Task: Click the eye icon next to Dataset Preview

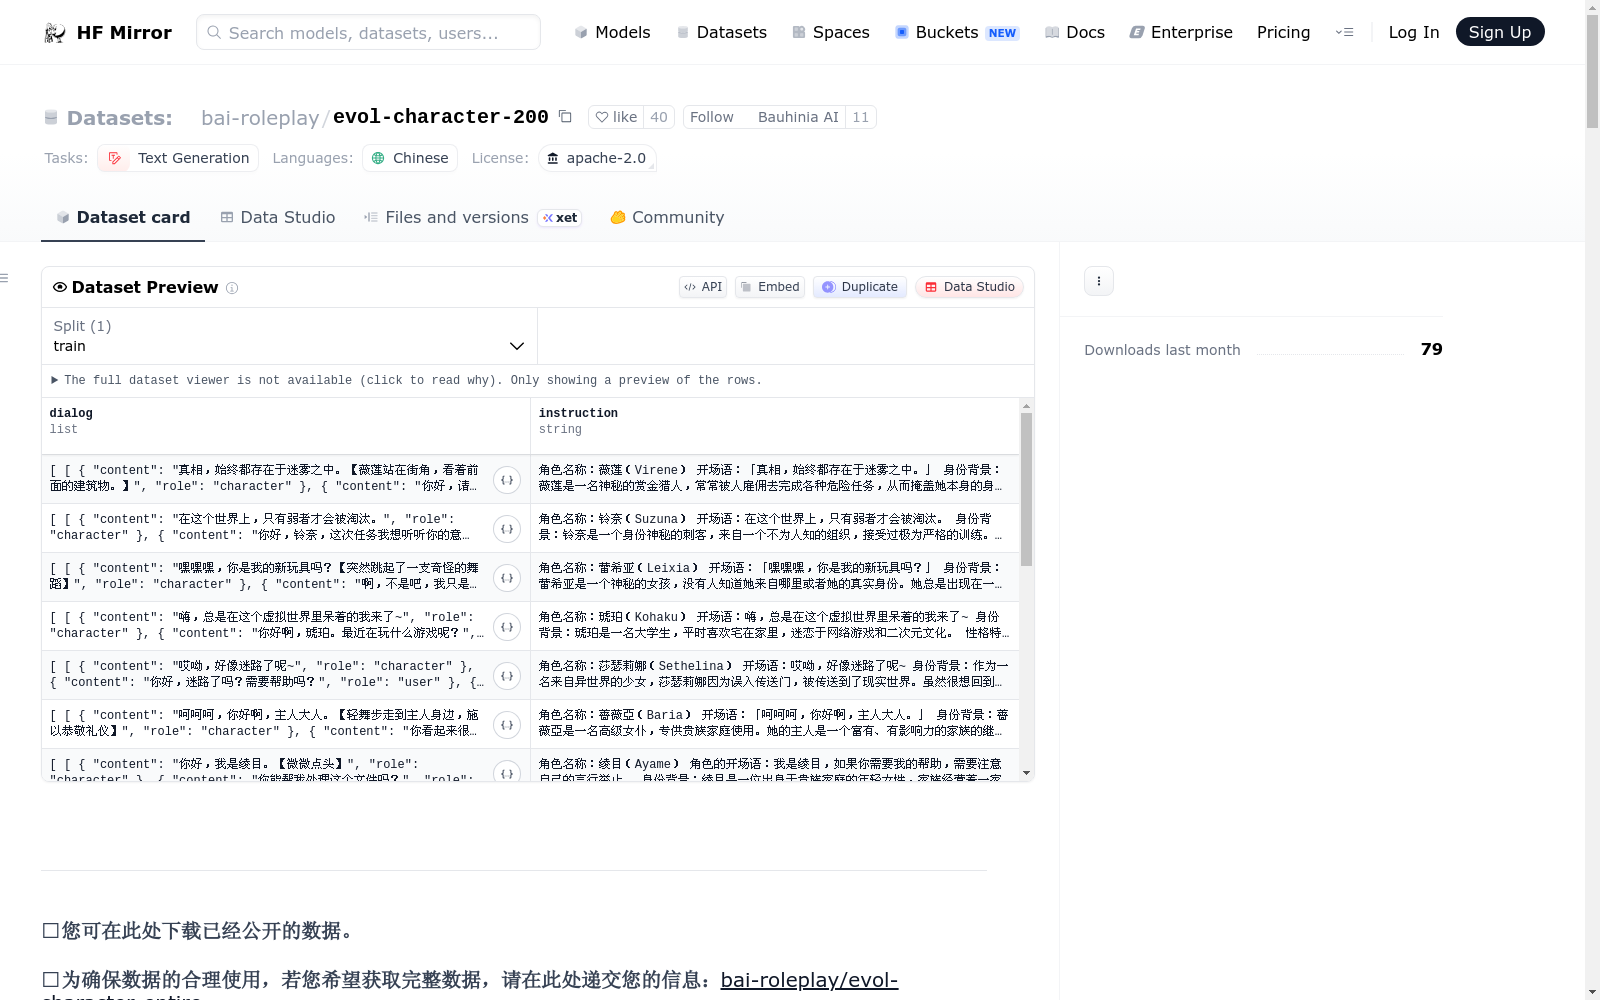Action: [x=60, y=287]
